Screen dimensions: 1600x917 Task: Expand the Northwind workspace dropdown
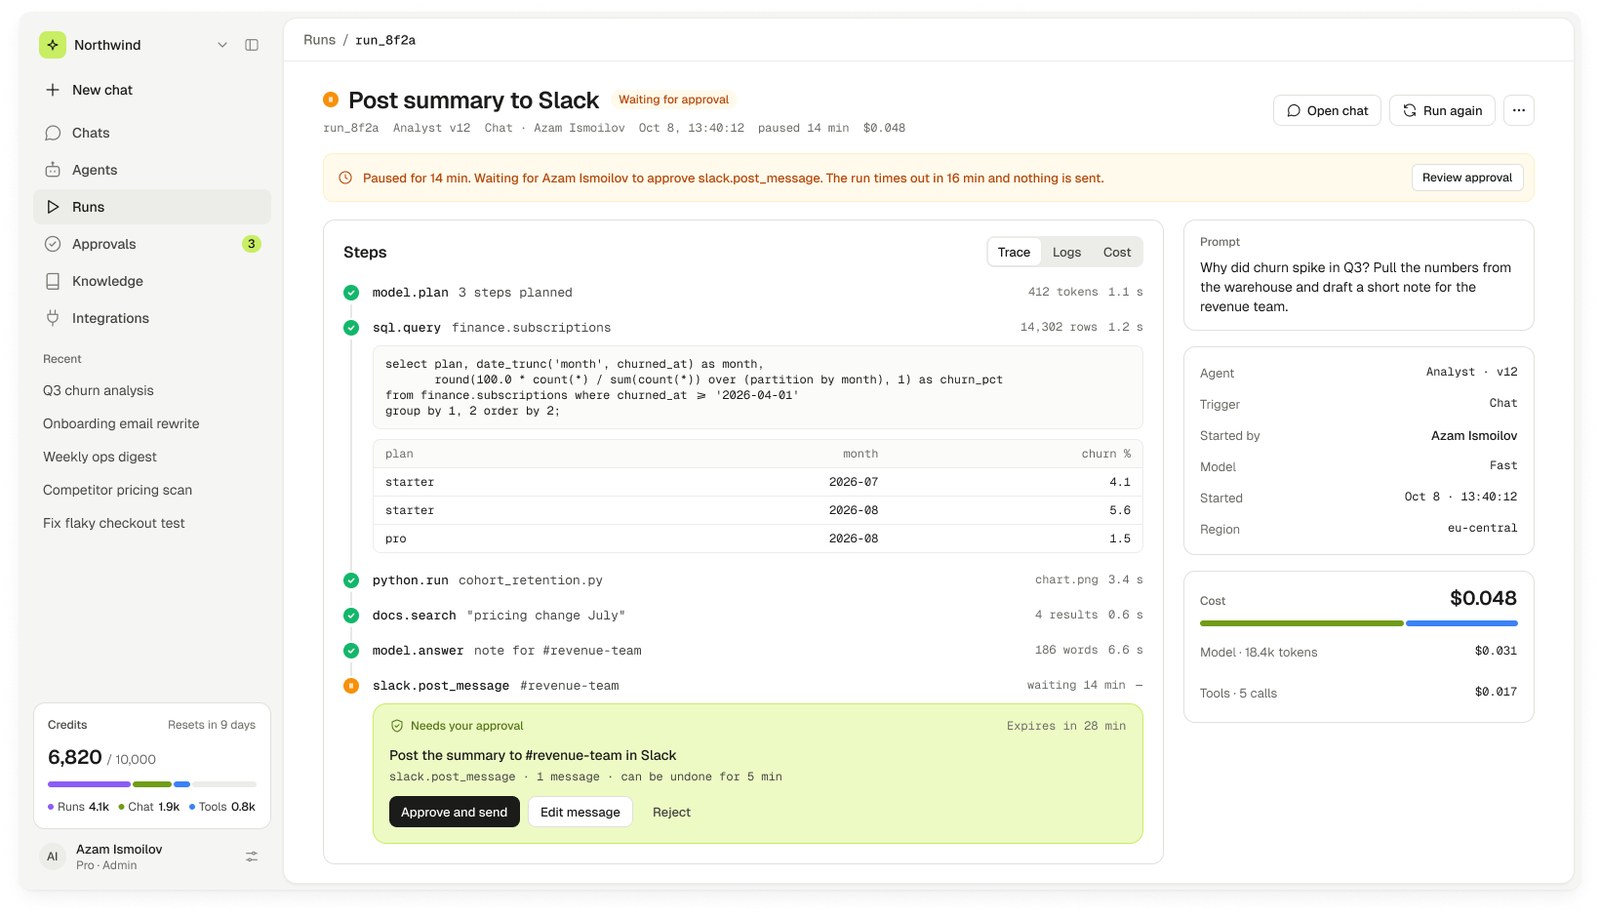[x=222, y=45]
